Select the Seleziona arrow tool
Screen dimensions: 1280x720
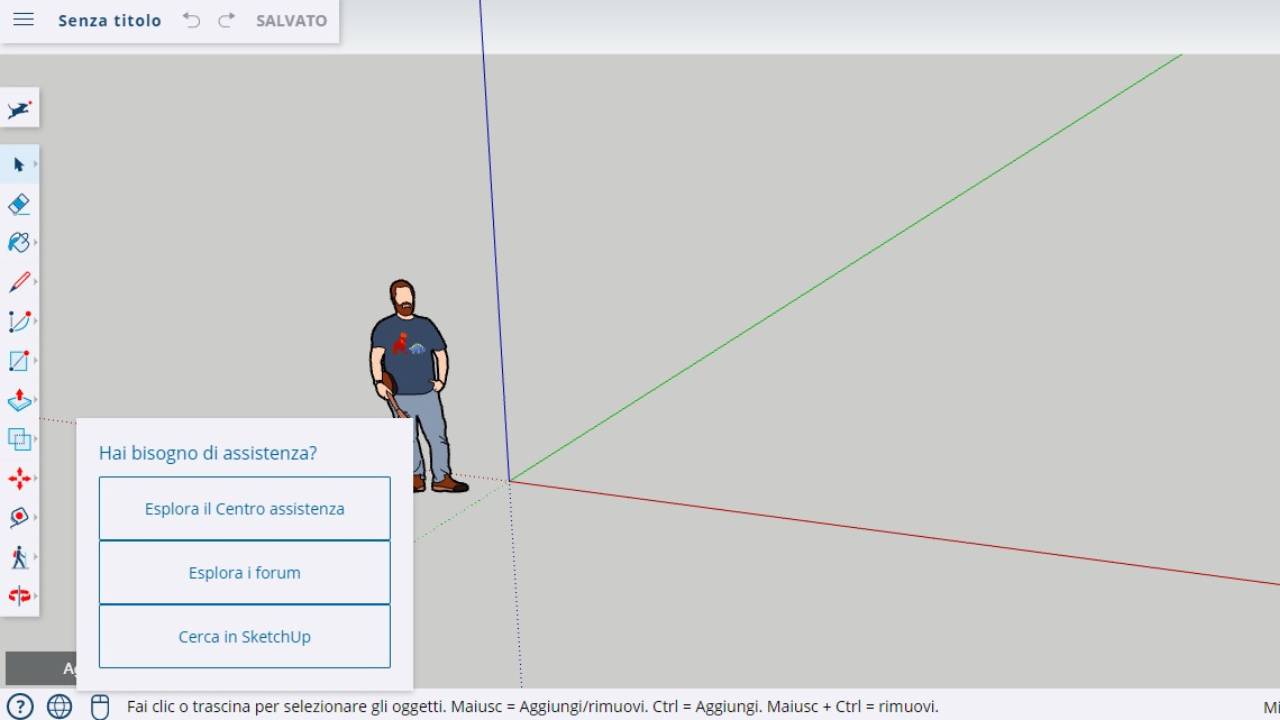(x=18, y=164)
